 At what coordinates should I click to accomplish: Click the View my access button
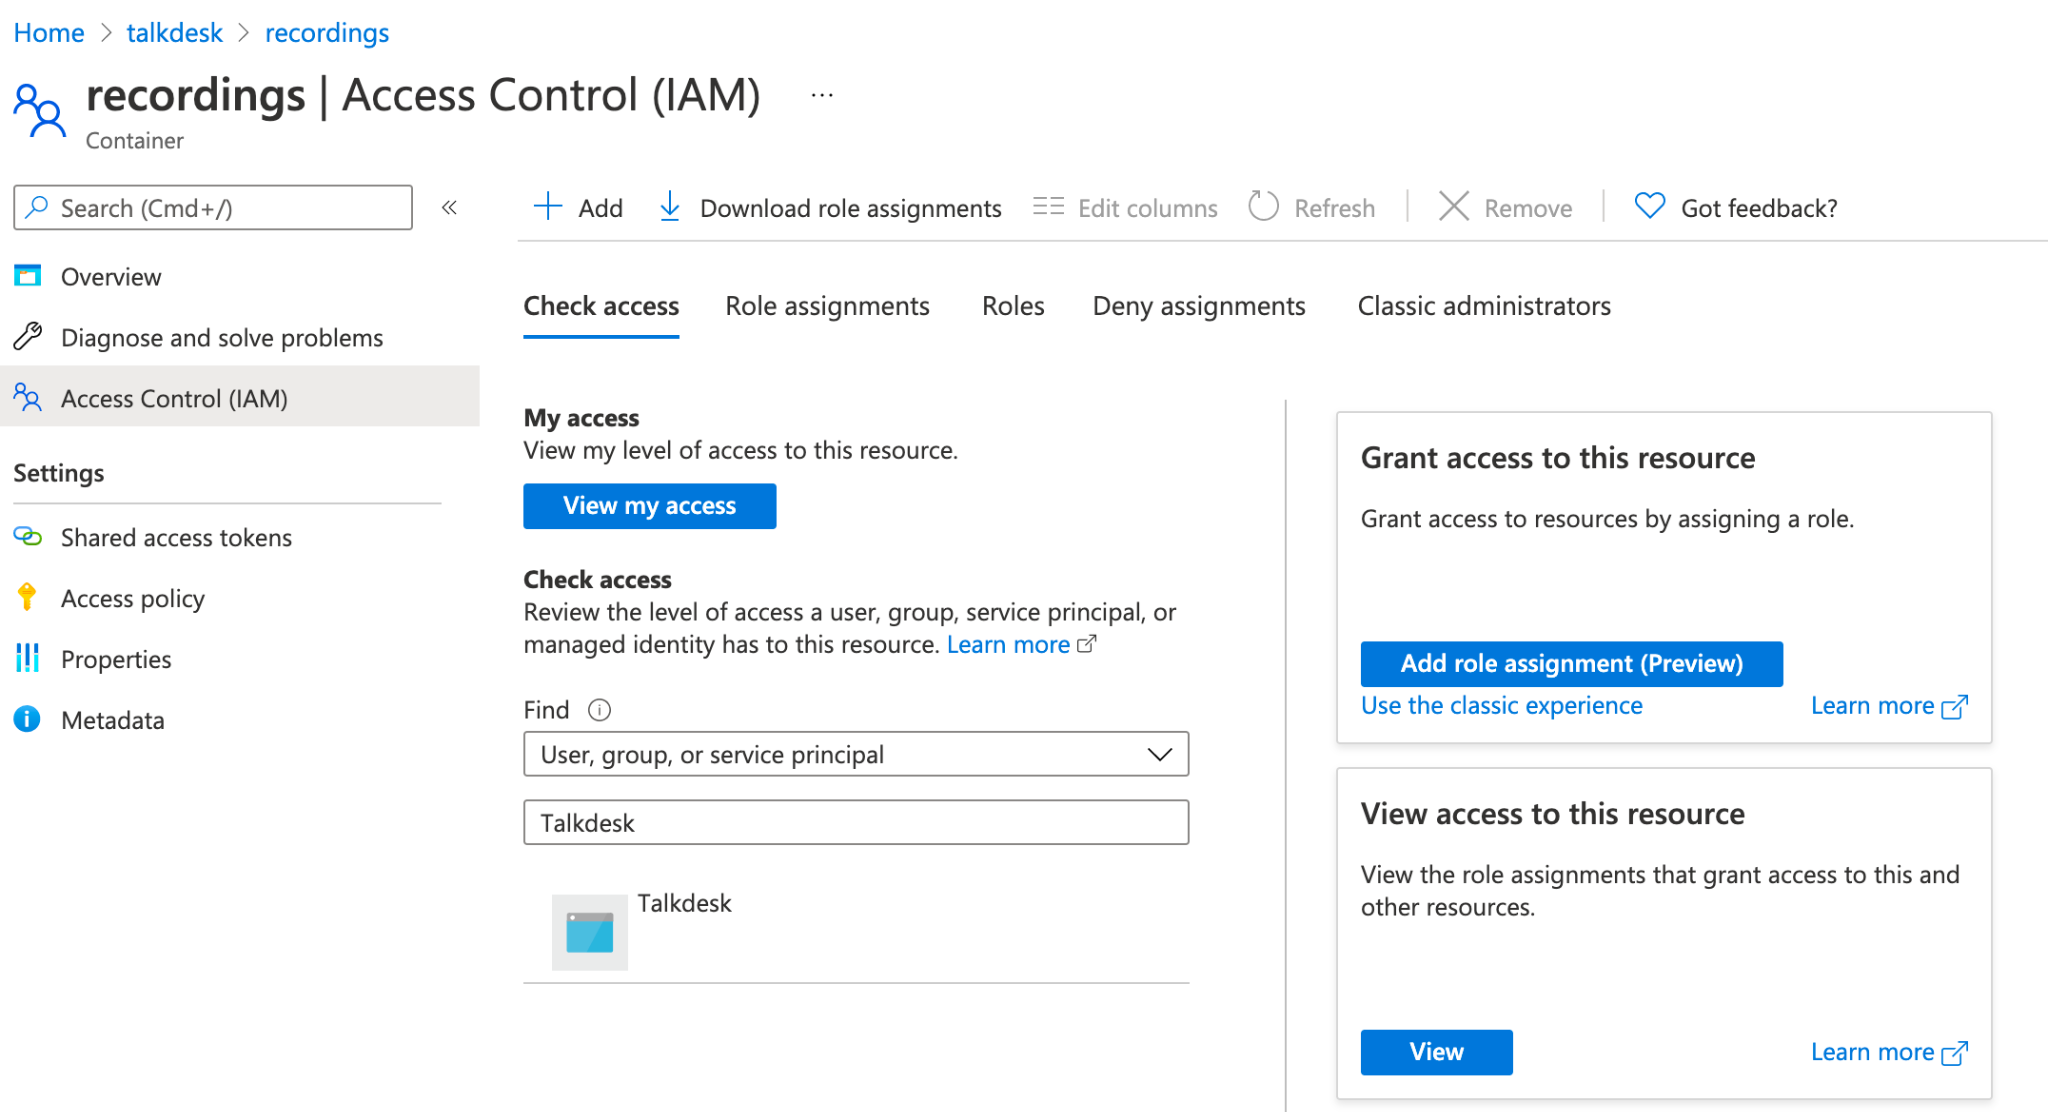[x=650, y=506]
